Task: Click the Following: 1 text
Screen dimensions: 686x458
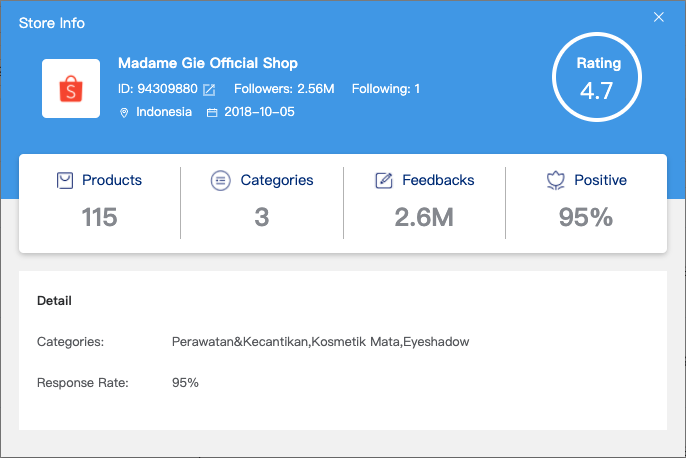Action: click(x=386, y=89)
